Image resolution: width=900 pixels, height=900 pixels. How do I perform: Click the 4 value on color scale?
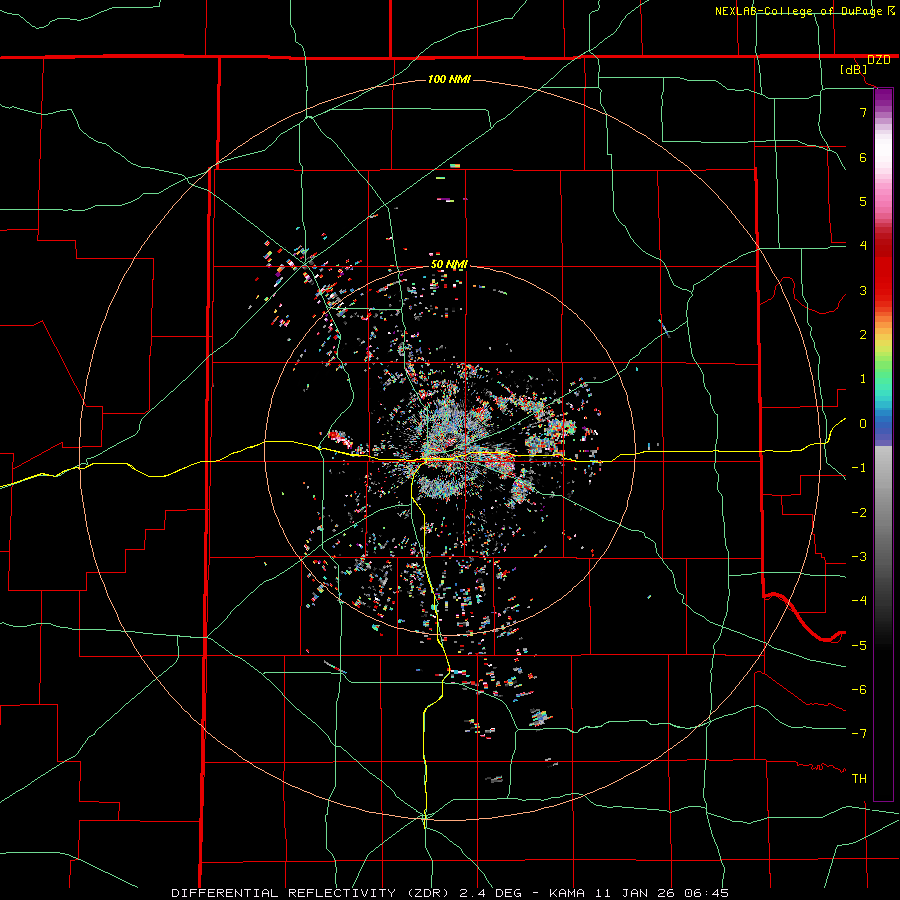863,246
